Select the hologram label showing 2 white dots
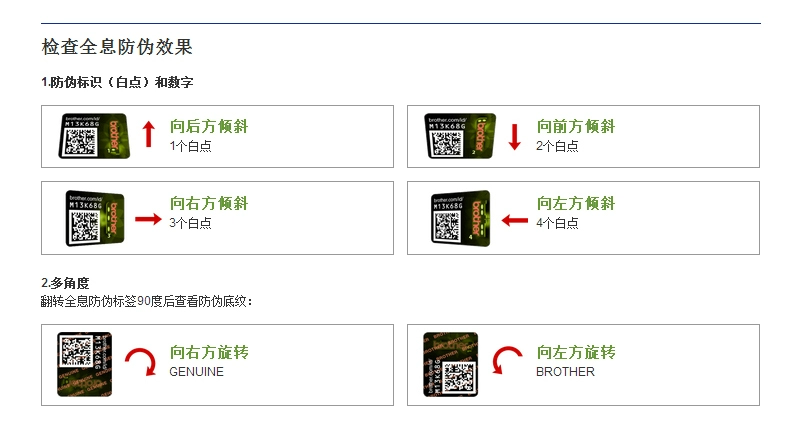Viewport: 790px width, 442px height. click(x=460, y=136)
